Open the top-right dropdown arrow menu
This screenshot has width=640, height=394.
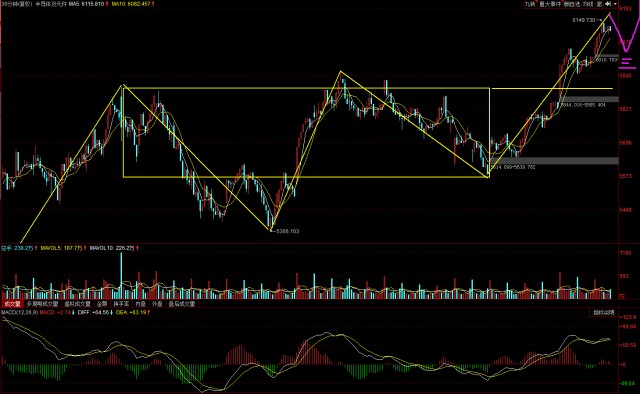click(x=615, y=4)
